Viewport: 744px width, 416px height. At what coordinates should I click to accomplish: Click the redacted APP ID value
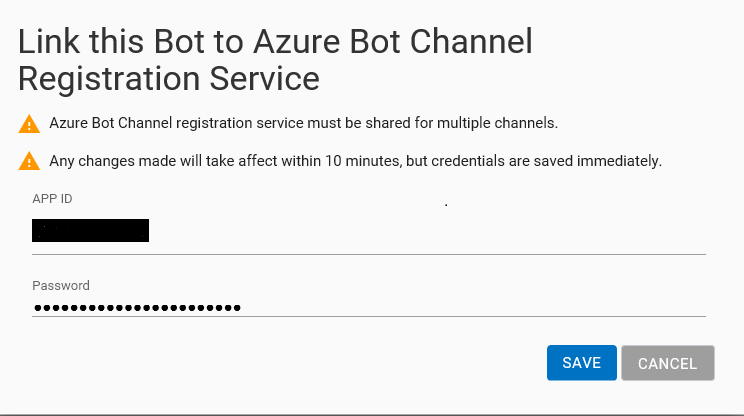click(x=90, y=231)
